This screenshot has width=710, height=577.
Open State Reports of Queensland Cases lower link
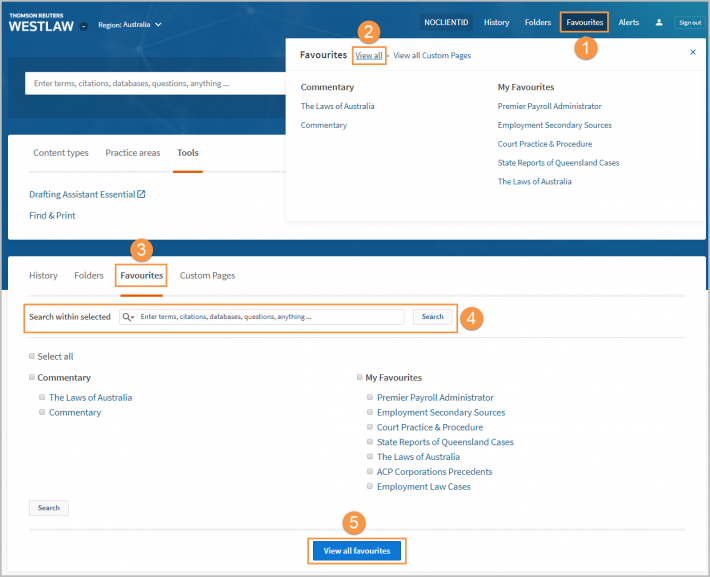pos(445,442)
